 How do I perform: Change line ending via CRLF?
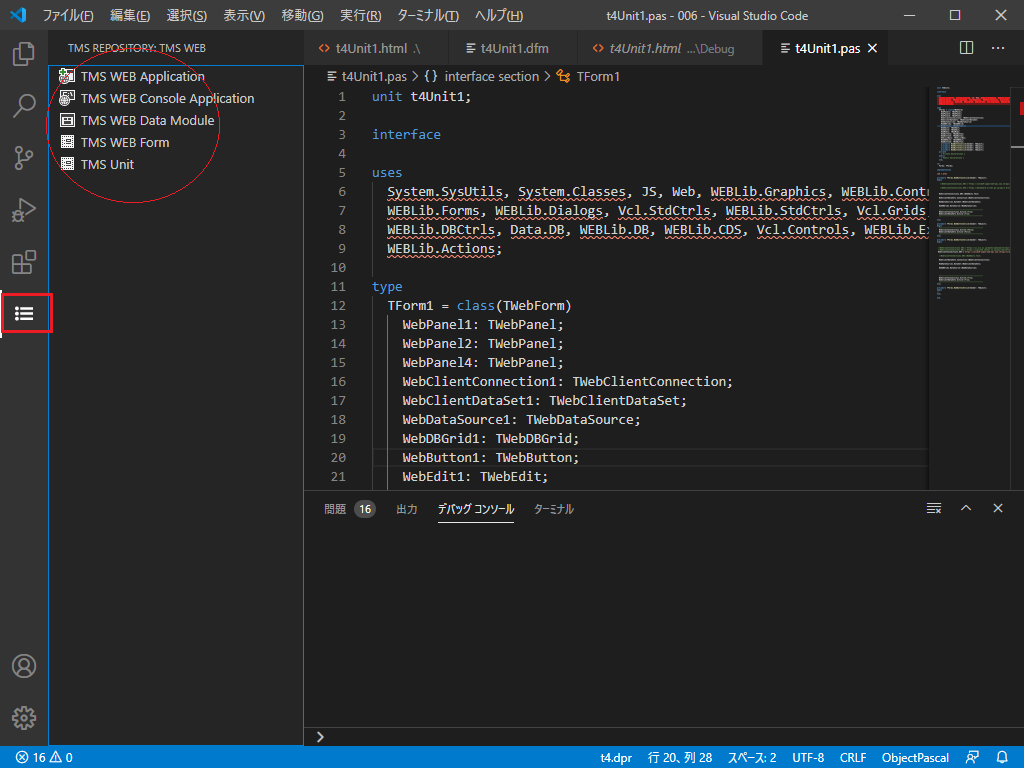852,758
